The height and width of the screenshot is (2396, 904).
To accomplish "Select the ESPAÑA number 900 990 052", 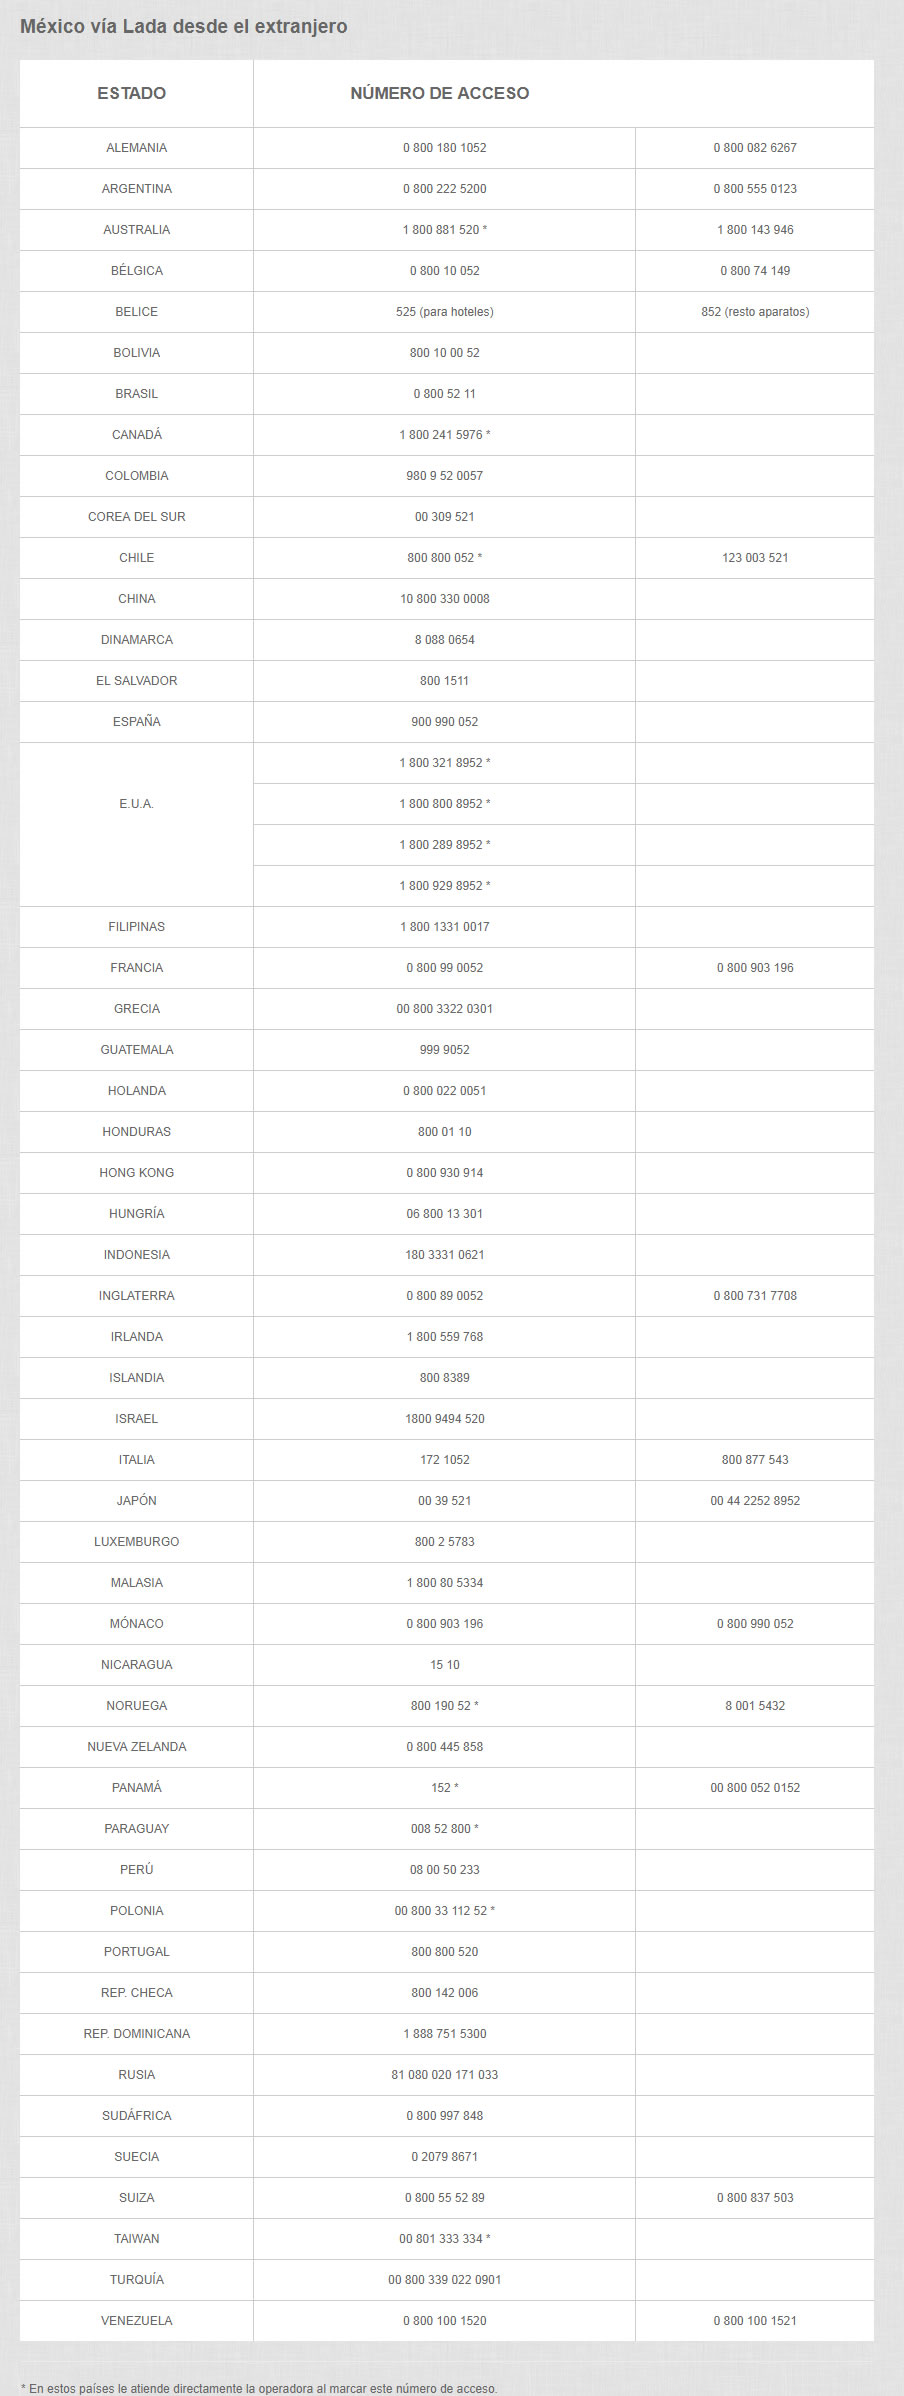I will [444, 722].
